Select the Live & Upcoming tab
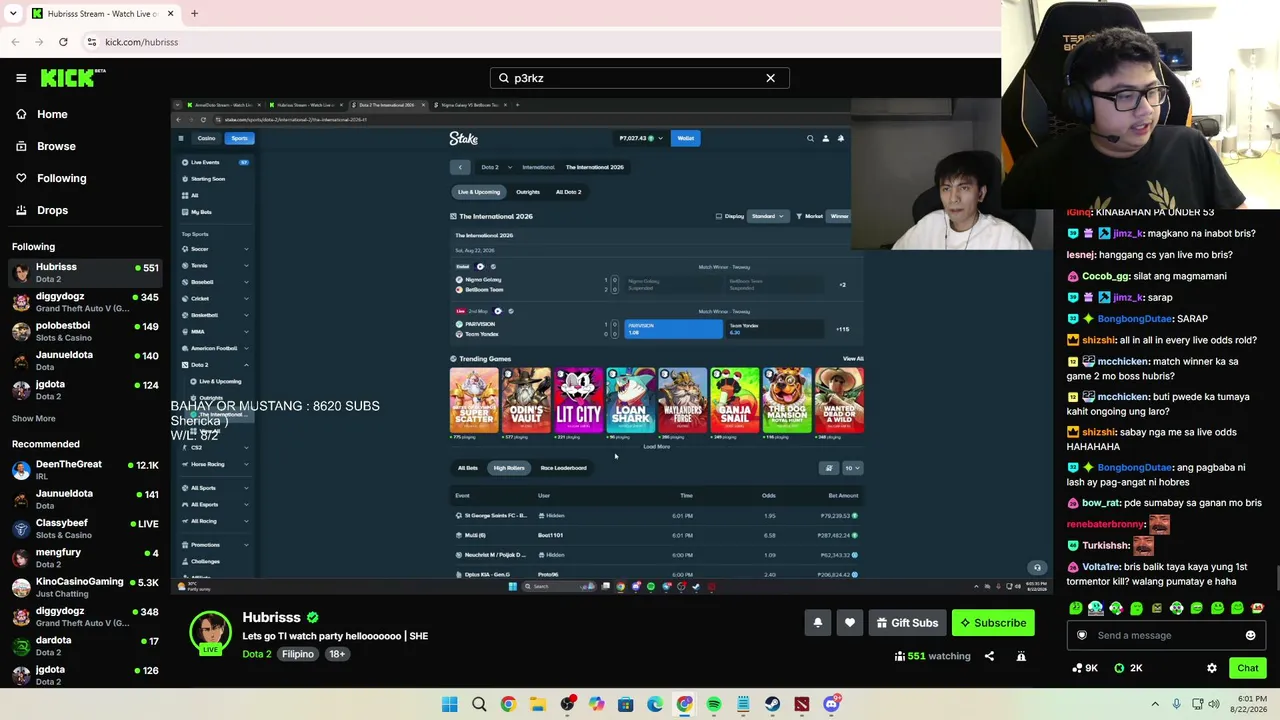The height and width of the screenshot is (720, 1280). [479, 192]
